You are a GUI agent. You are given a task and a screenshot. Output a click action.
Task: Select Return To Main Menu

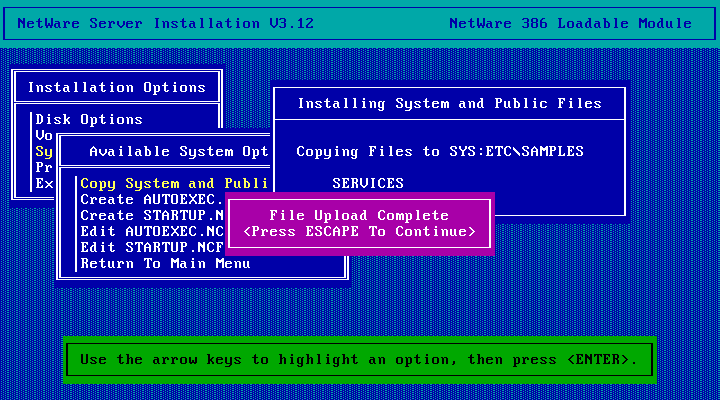pos(165,263)
